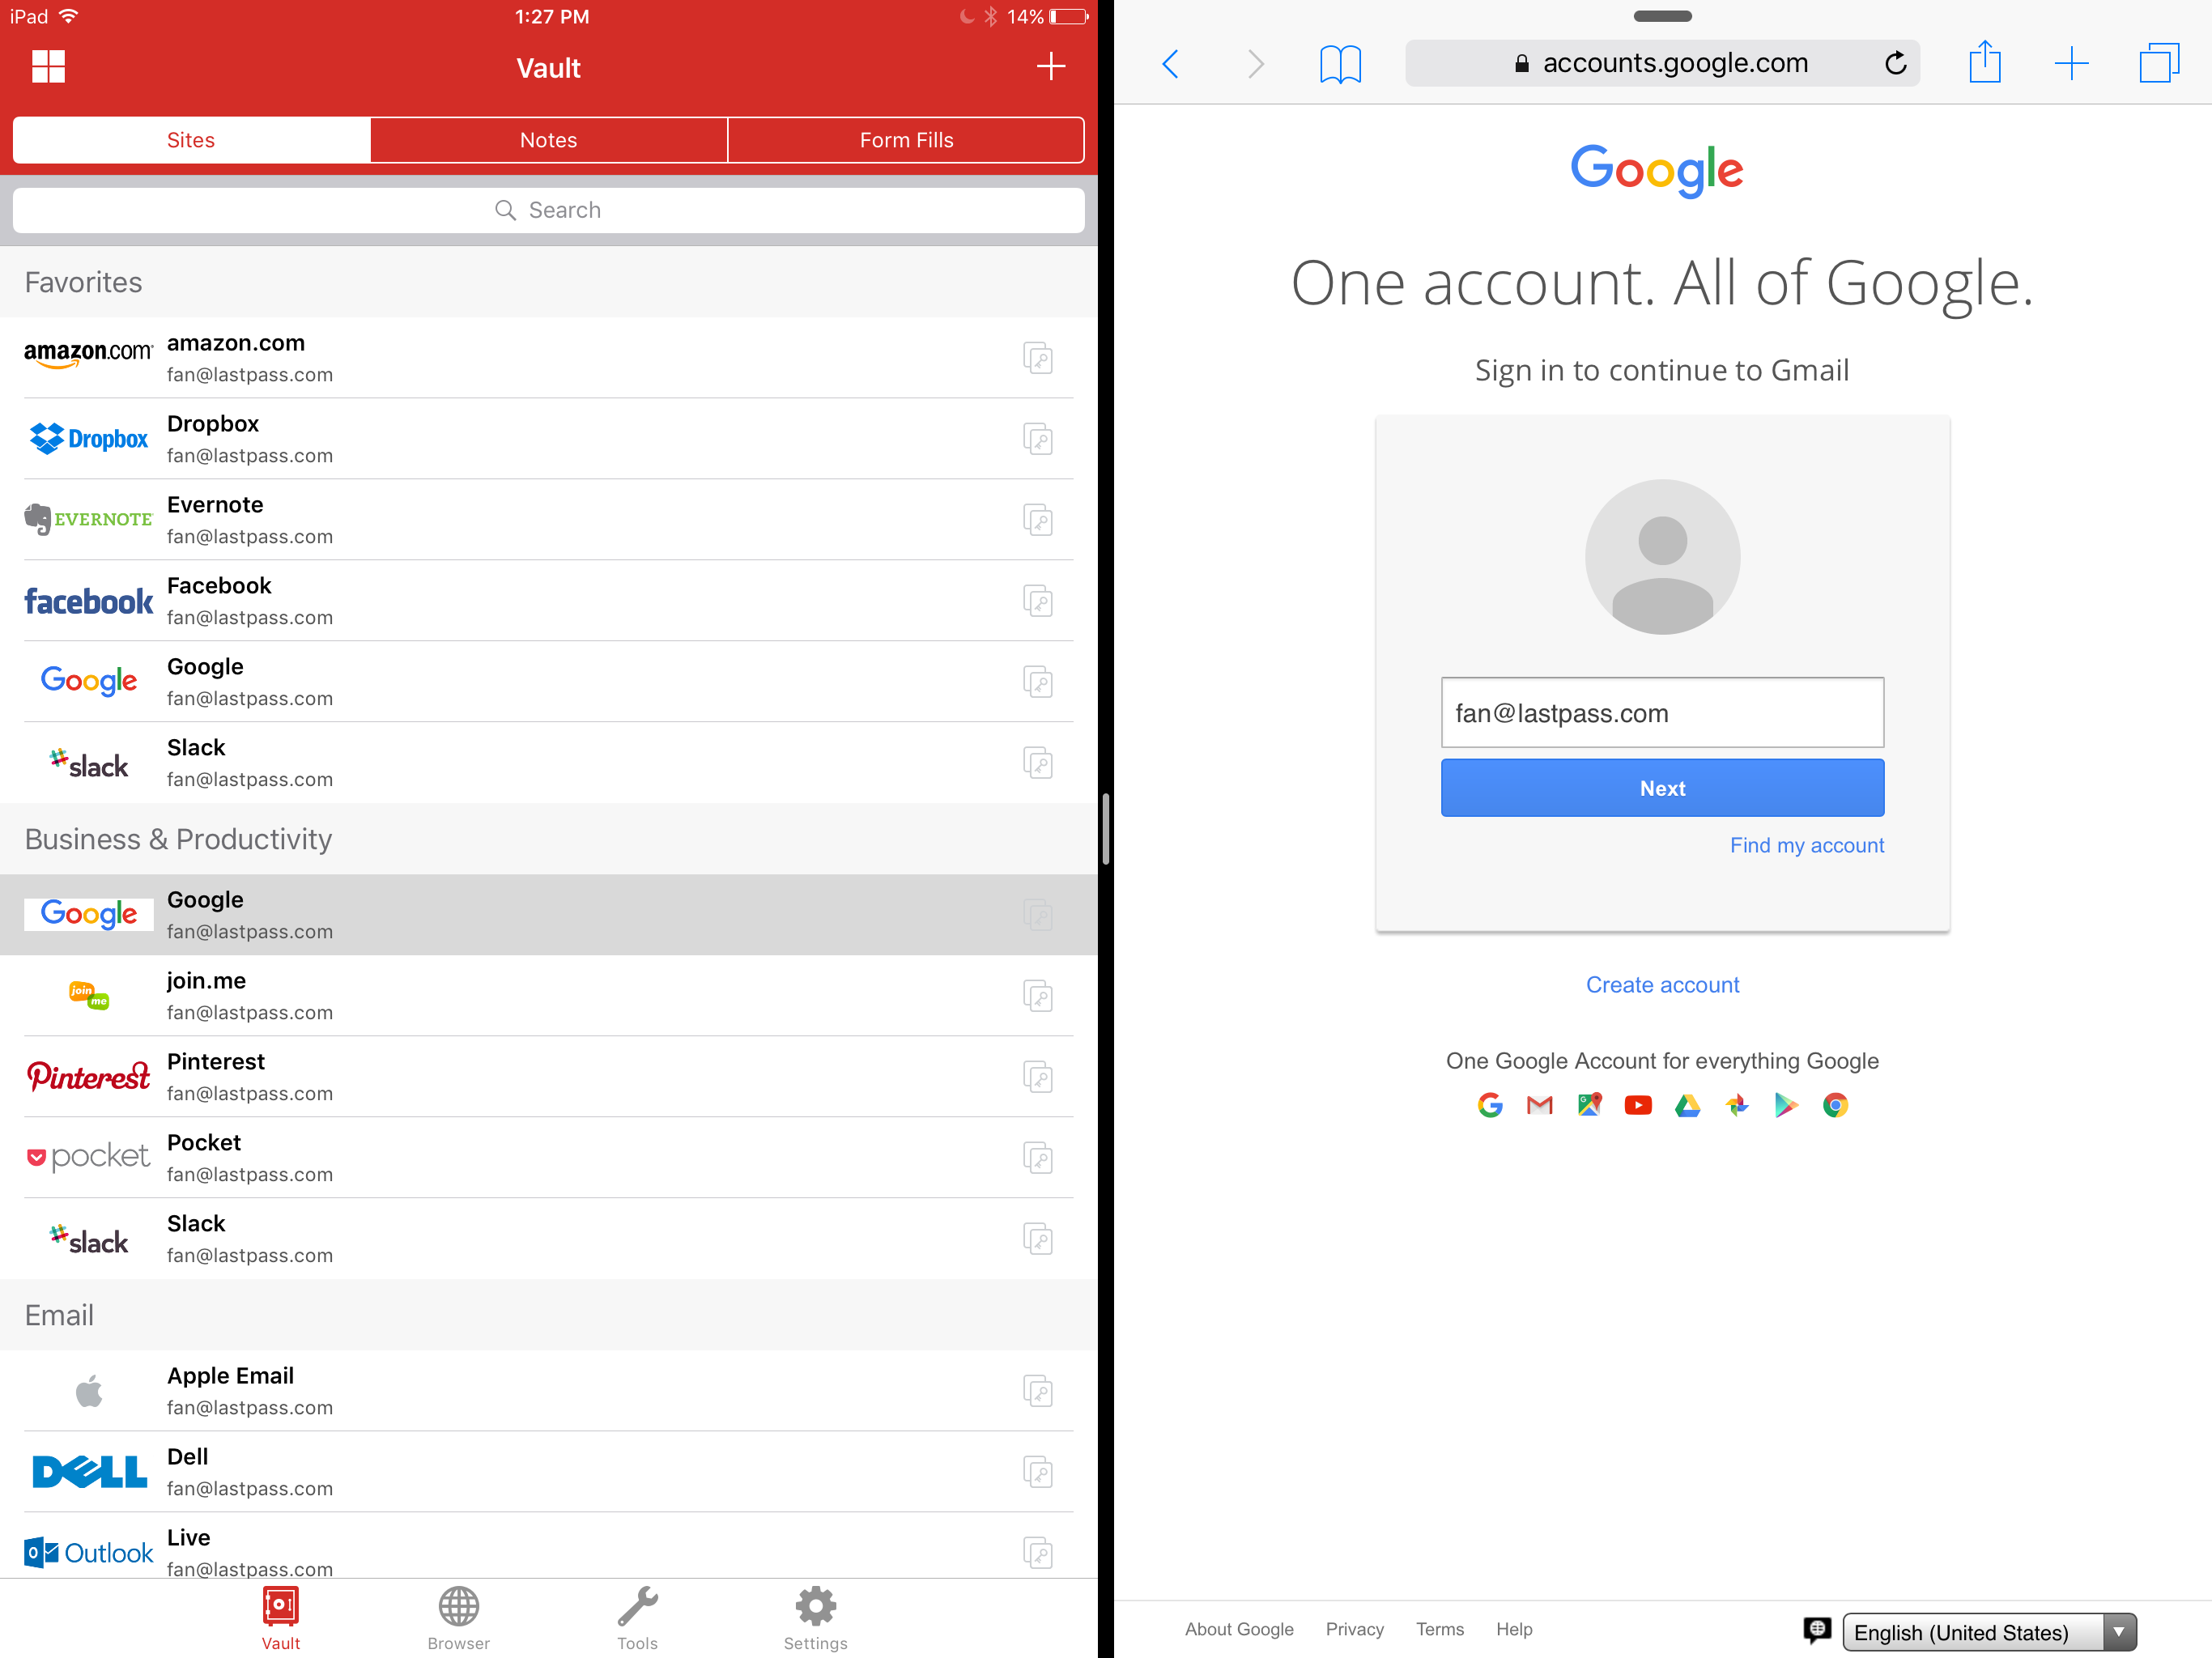The width and height of the screenshot is (2212, 1658).
Task: Open the Dell vault entry
Action: [548, 1471]
